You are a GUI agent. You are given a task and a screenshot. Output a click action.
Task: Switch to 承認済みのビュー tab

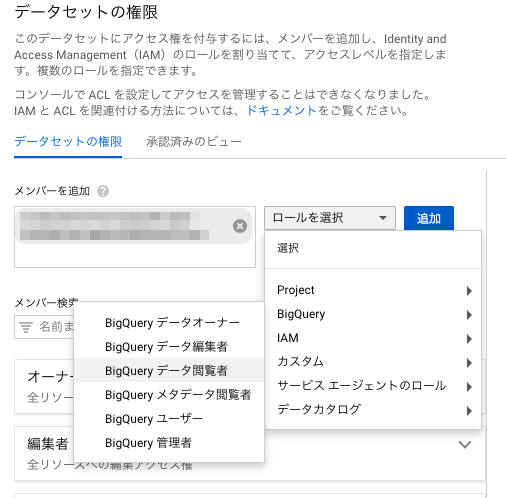click(193, 142)
